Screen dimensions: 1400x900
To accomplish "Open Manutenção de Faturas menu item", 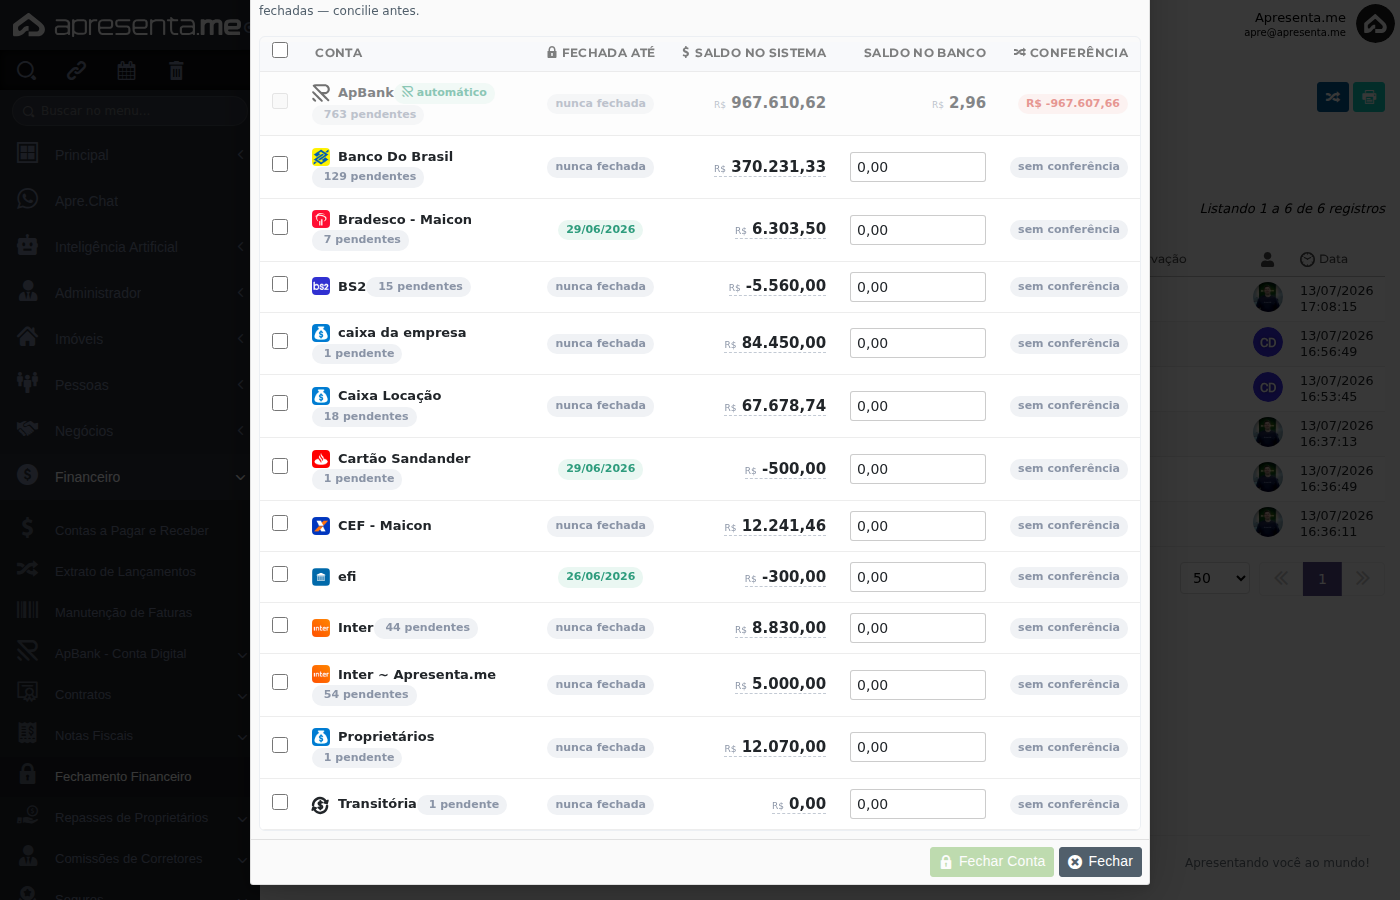I will tap(124, 613).
